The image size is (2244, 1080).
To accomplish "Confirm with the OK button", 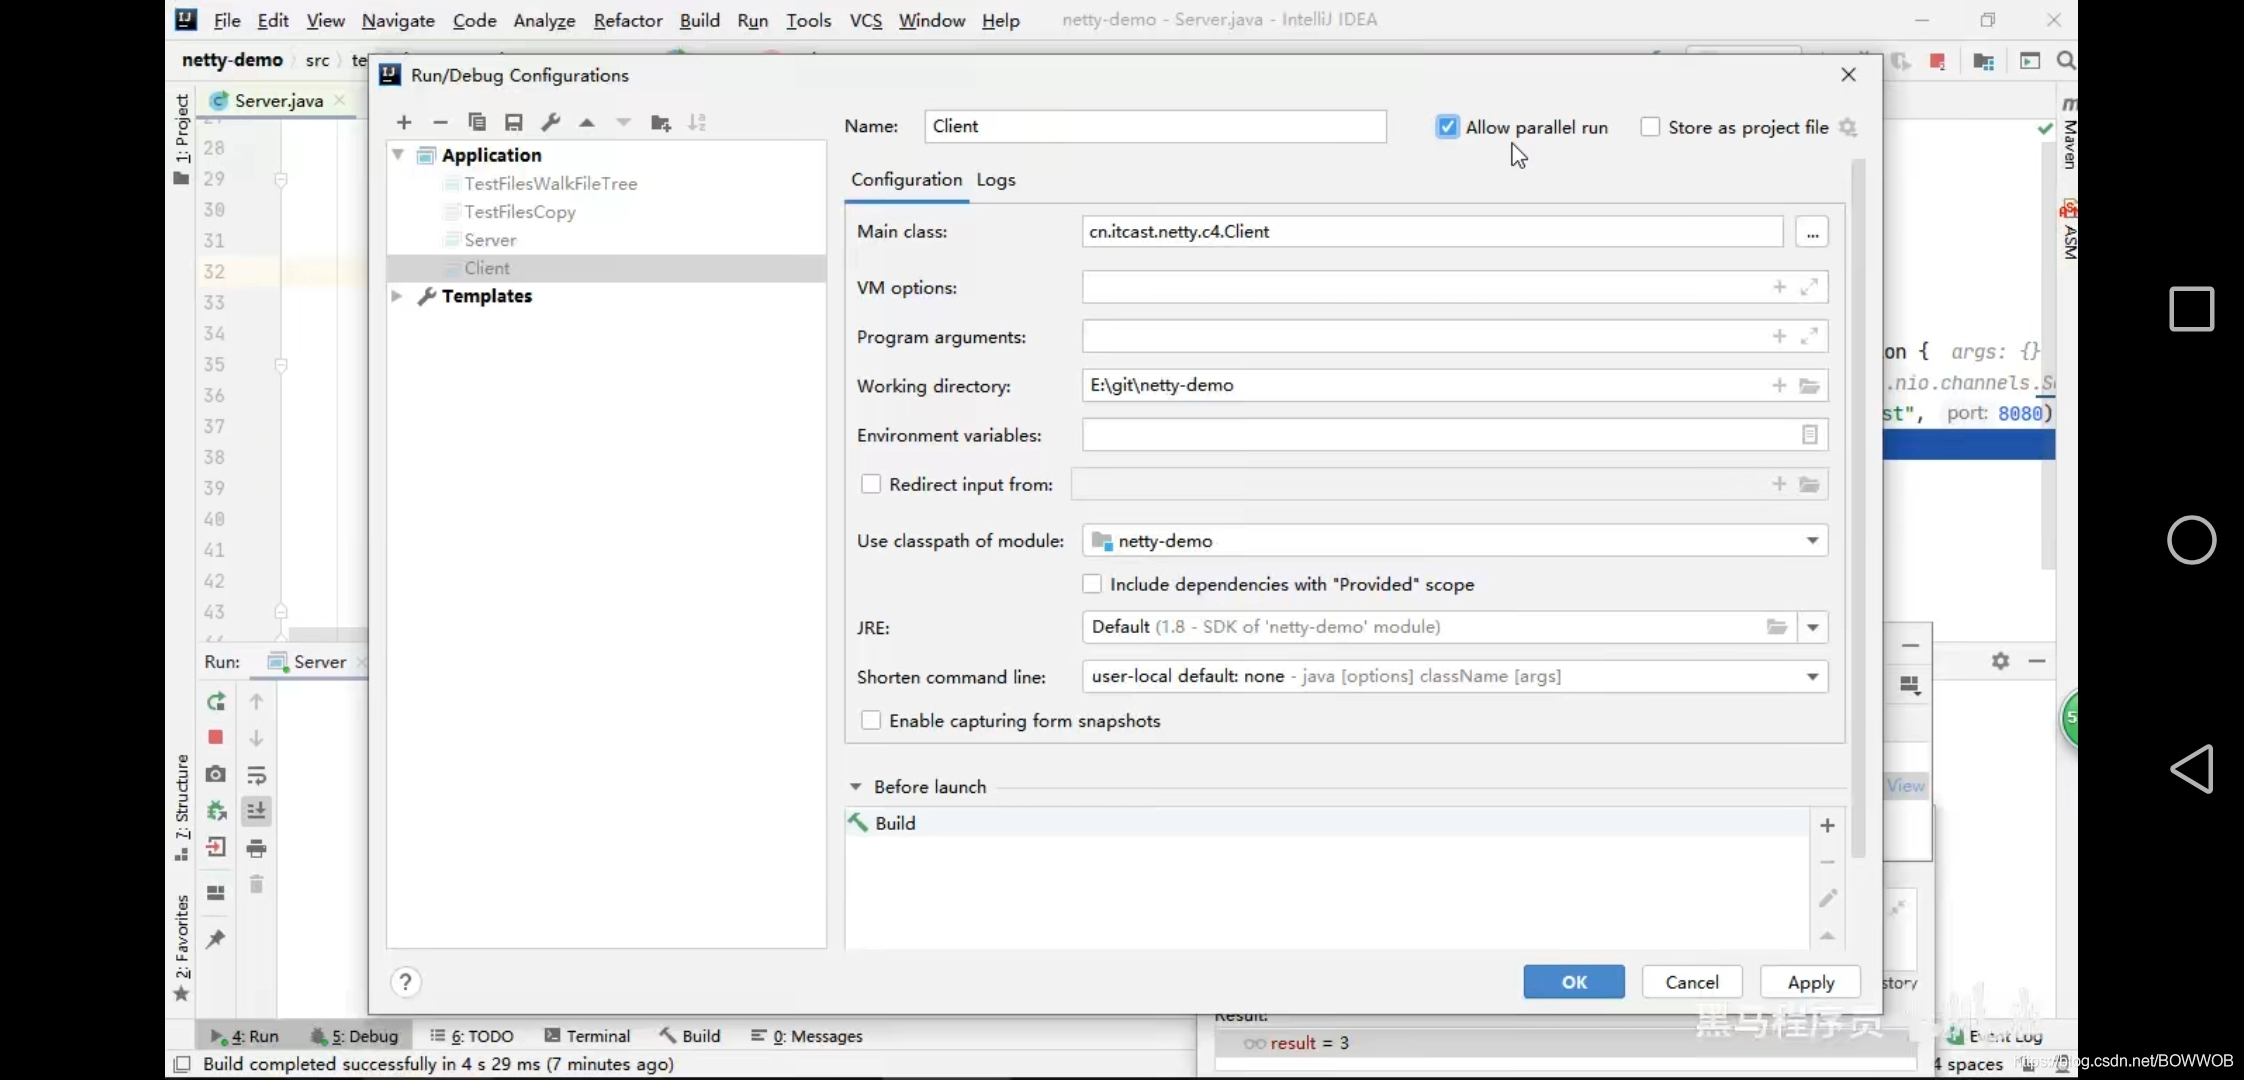I will coord(1574,982).
